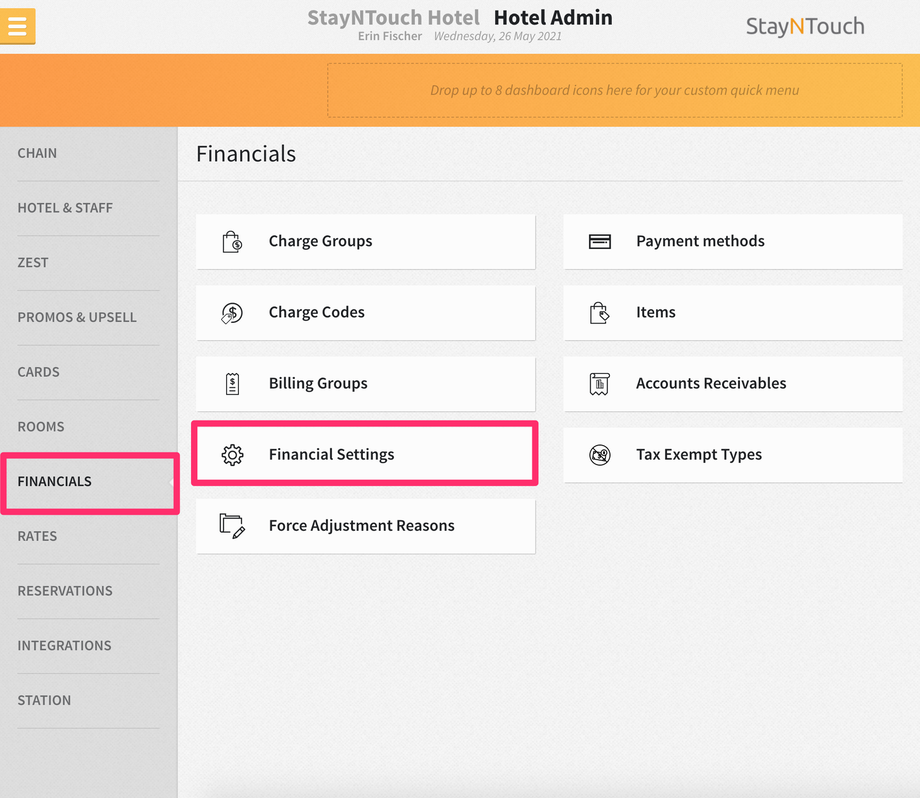This screenshot has width=920, height=798.
Task: Select Promos & Upsell in sidebar
Action: (x=88, y=317)
